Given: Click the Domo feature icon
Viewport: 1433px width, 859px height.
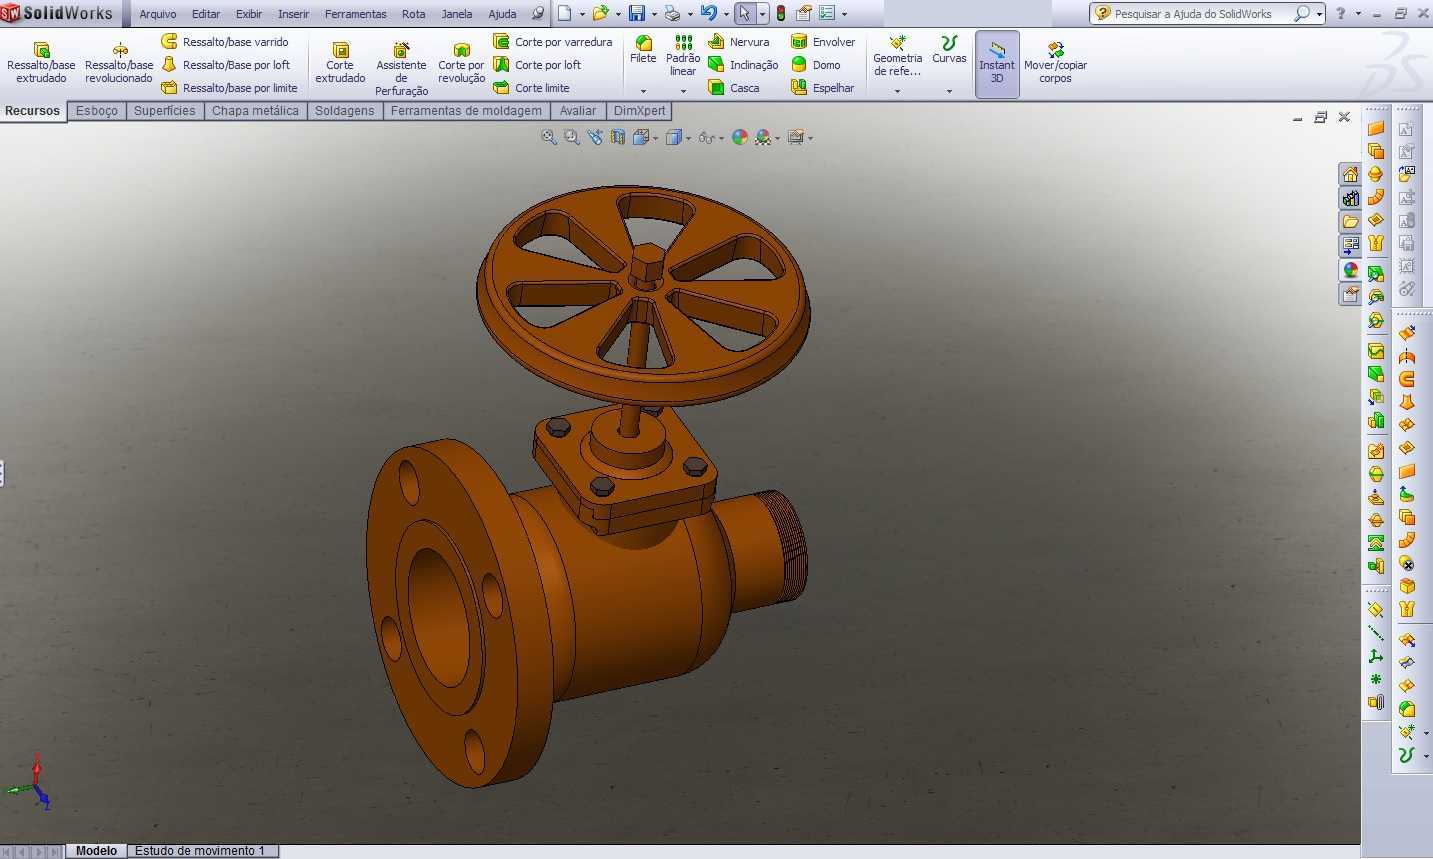Looking at the screenshot, I should [x=799, y=65].
